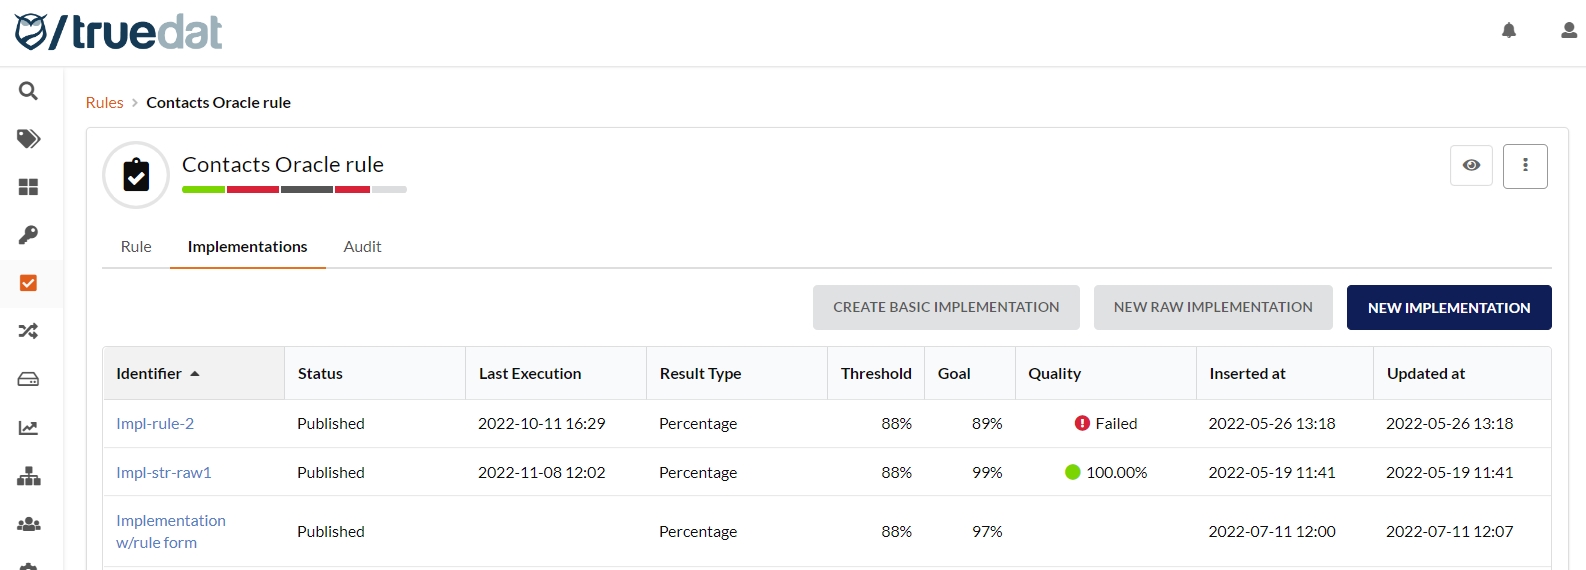Switch to the Rule tab

(136, 247)
